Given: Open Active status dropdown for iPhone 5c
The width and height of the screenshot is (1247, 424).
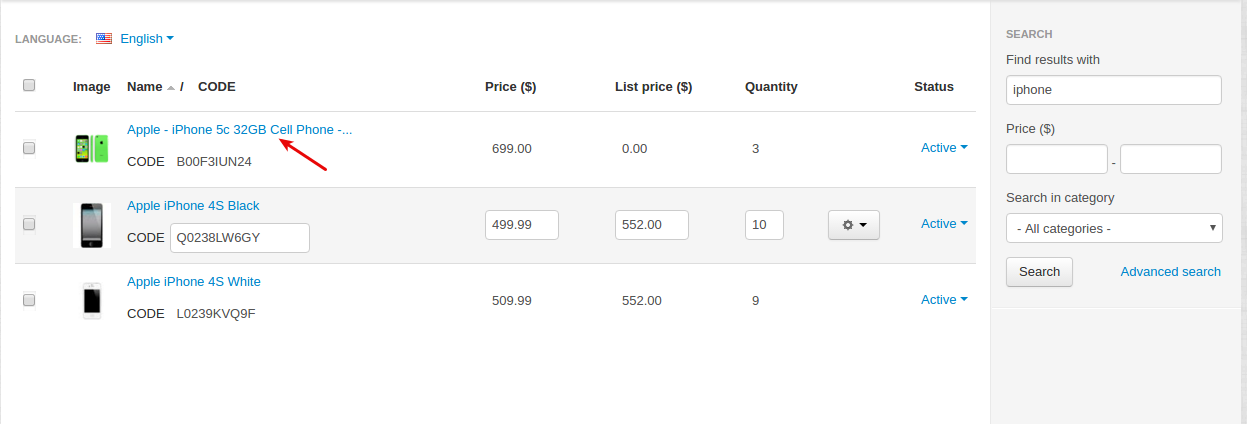Looking at the screenshot, I should click(x=944, y=148).
